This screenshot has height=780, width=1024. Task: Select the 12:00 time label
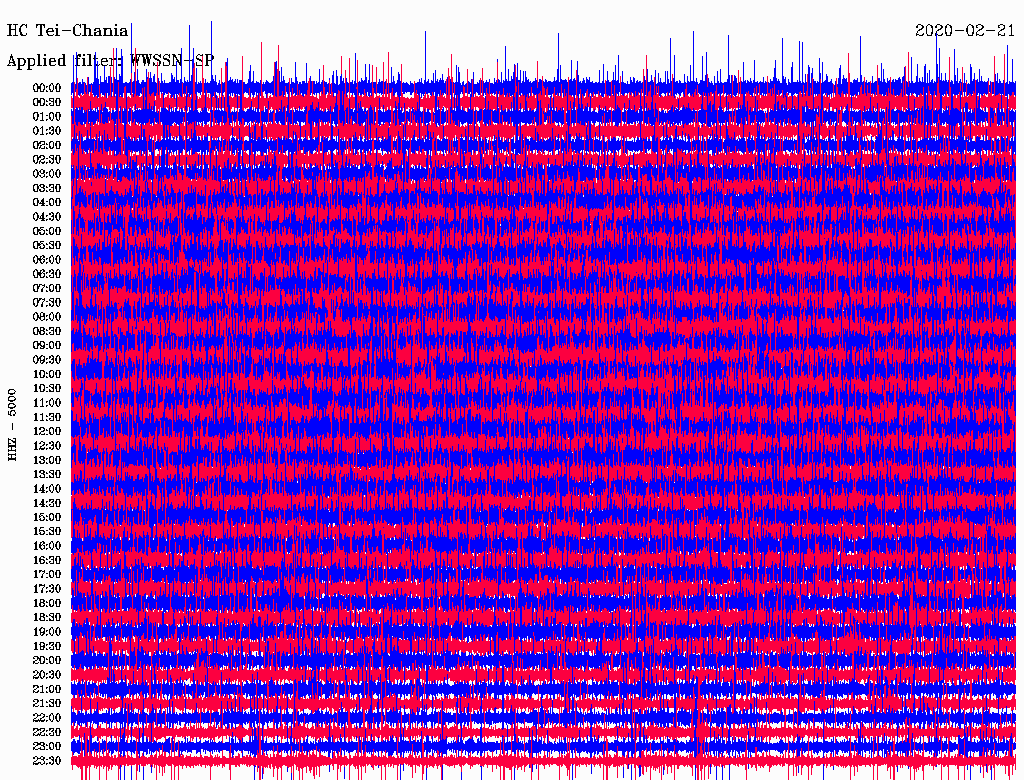(x=47, y=431)
